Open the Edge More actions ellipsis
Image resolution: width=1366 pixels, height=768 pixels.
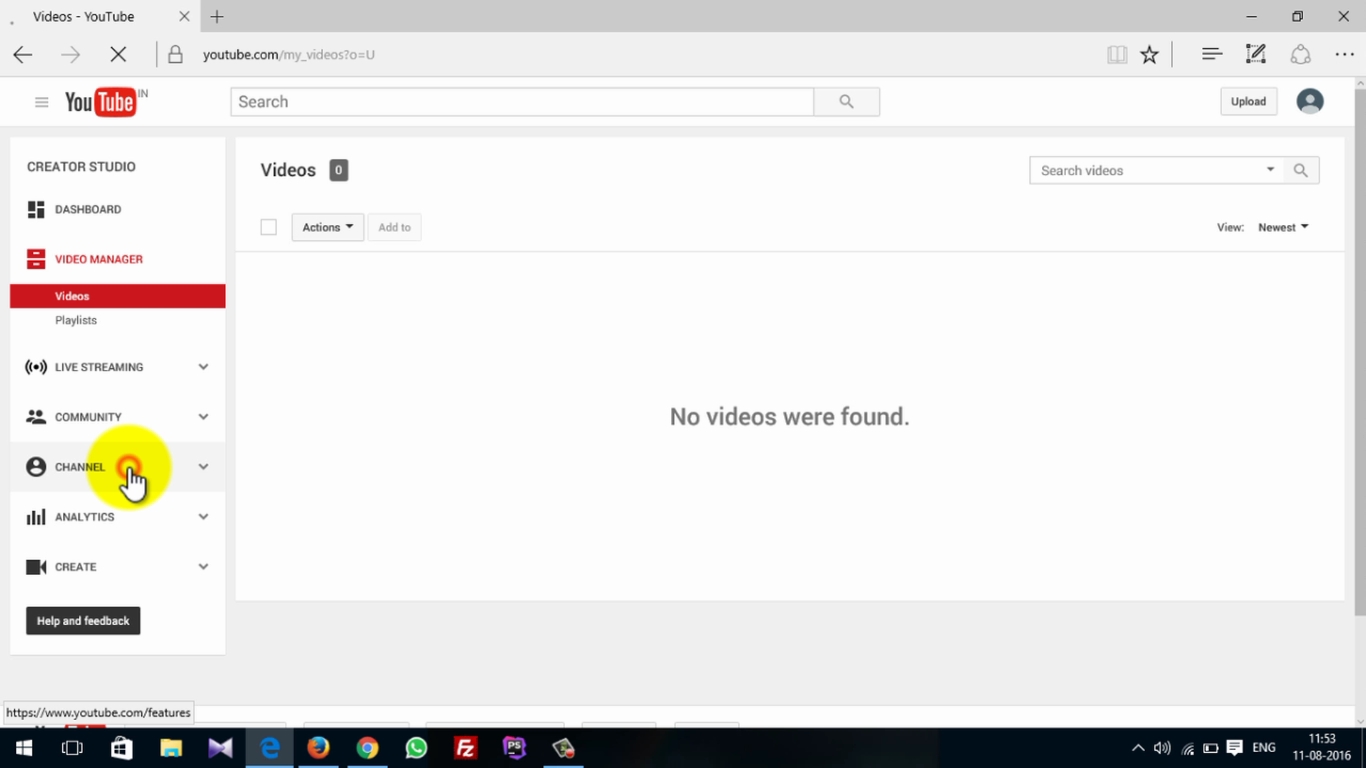(1345, 55)
